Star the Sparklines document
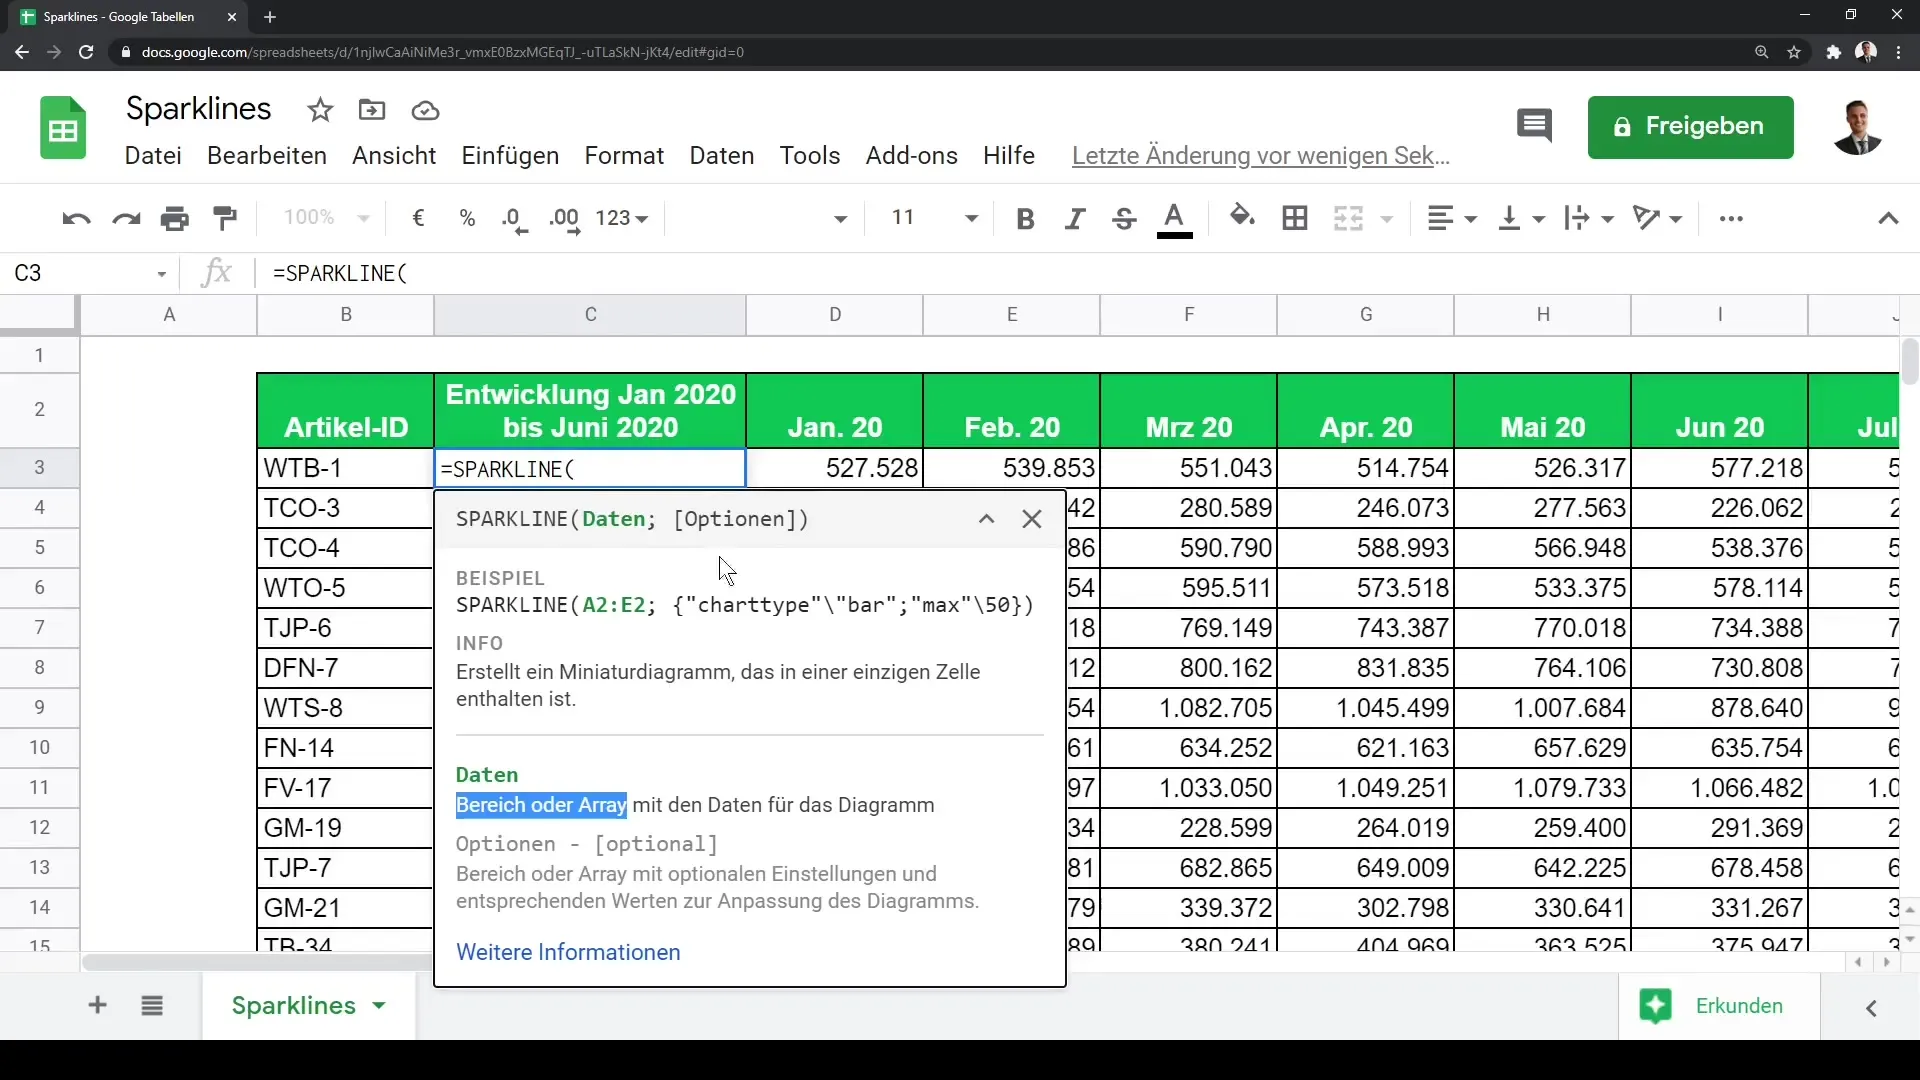 tap(320, 110)
